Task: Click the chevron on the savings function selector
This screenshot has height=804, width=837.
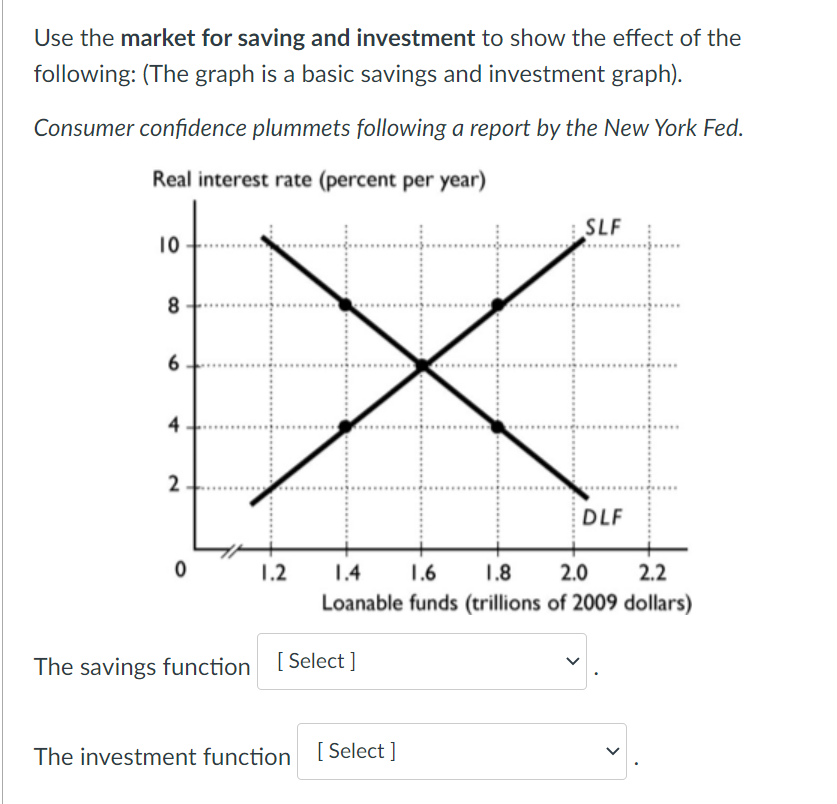Action: (571, 659)
